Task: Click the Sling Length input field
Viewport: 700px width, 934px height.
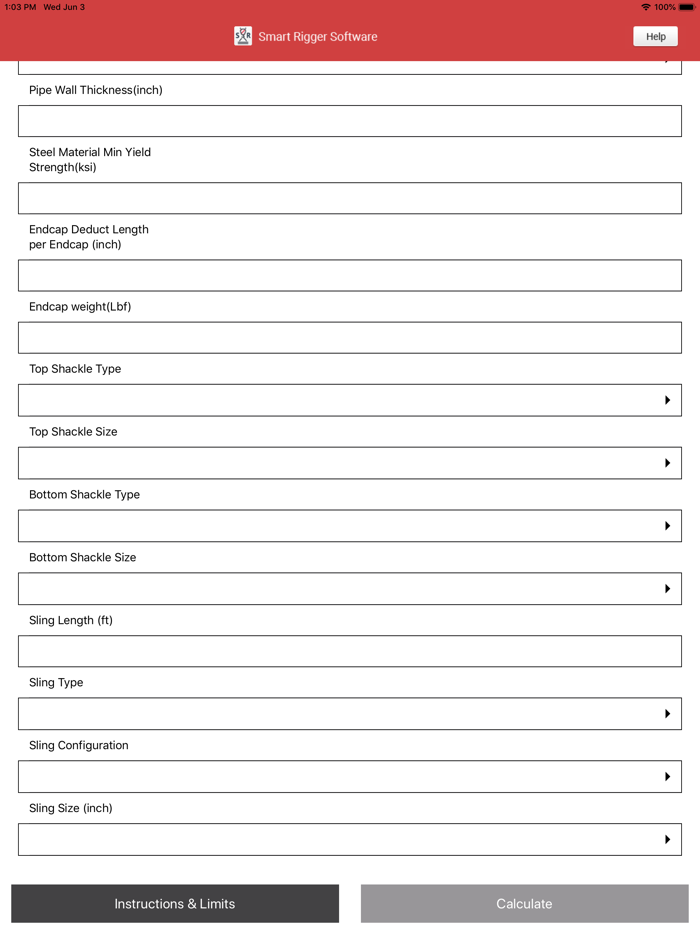Action: click(x=350, y=651)
